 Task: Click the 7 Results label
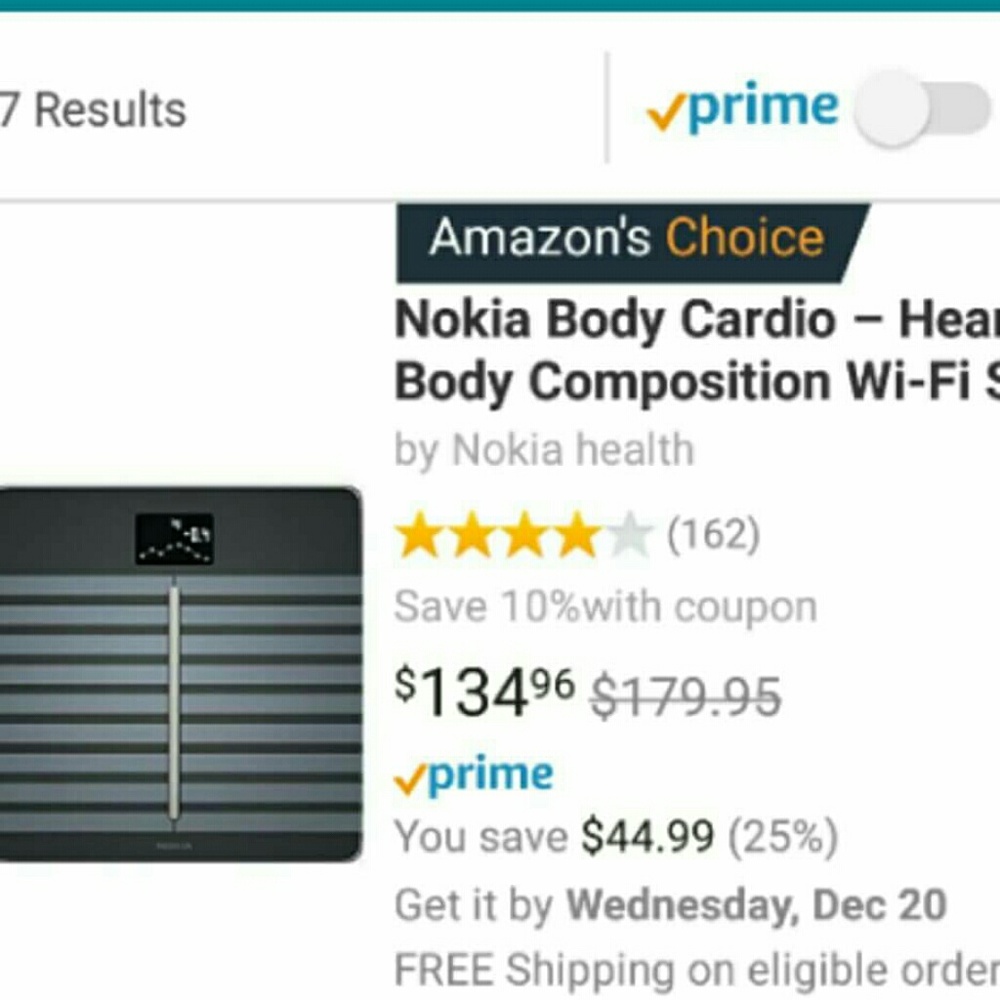click(x=90, y=108)
